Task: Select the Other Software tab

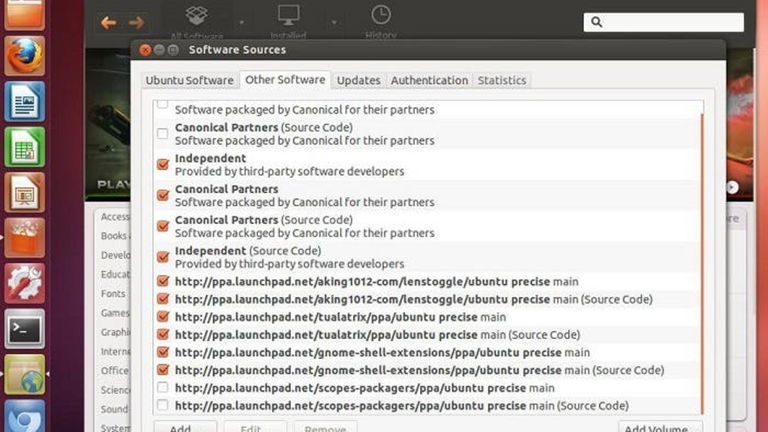Action: pyautogui.click(x=285, y=80)
